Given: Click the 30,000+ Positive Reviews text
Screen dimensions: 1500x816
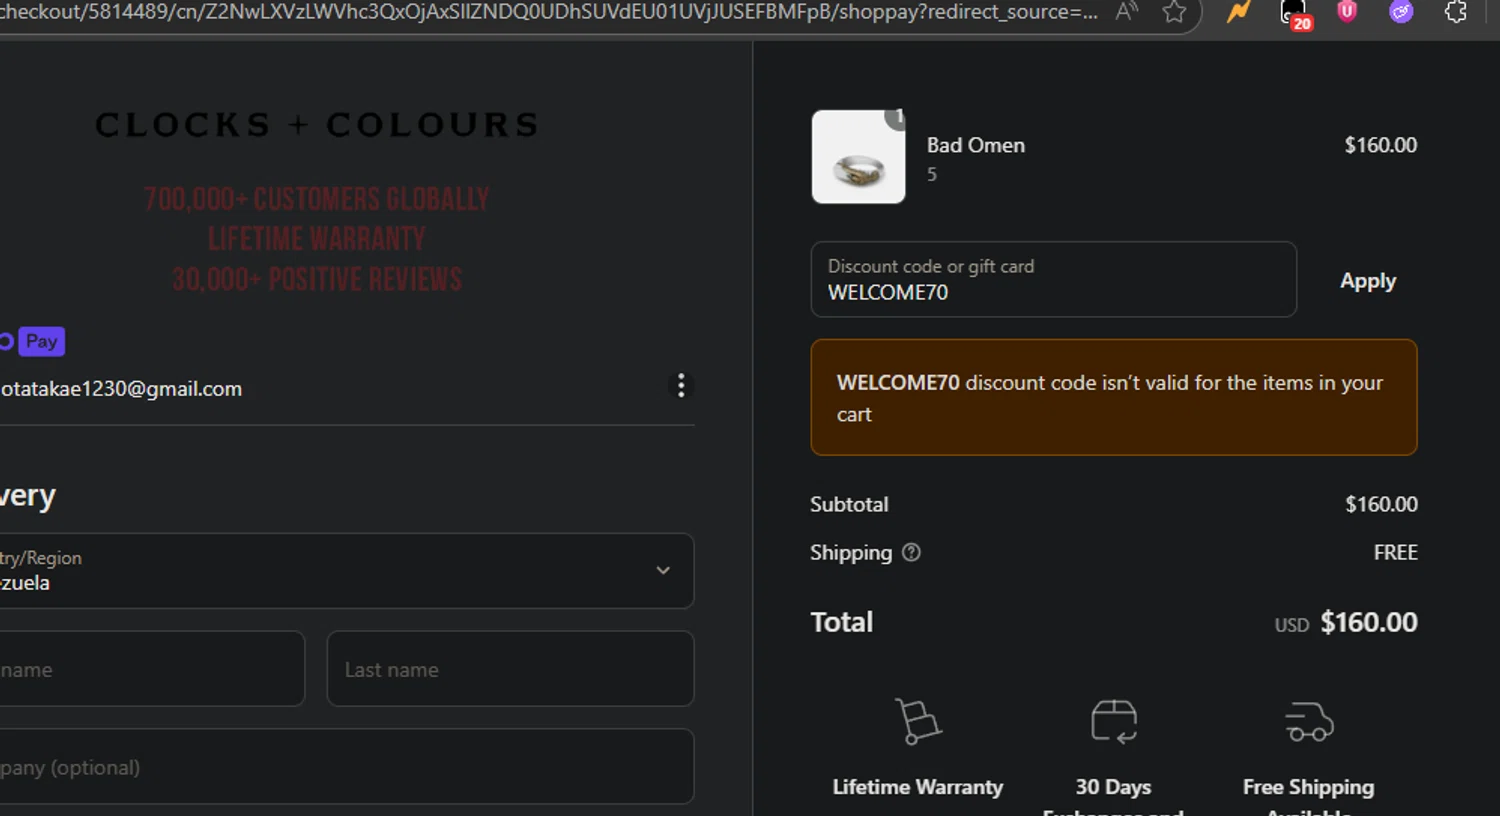Looking at the screenshot, I should pos(317,279).
